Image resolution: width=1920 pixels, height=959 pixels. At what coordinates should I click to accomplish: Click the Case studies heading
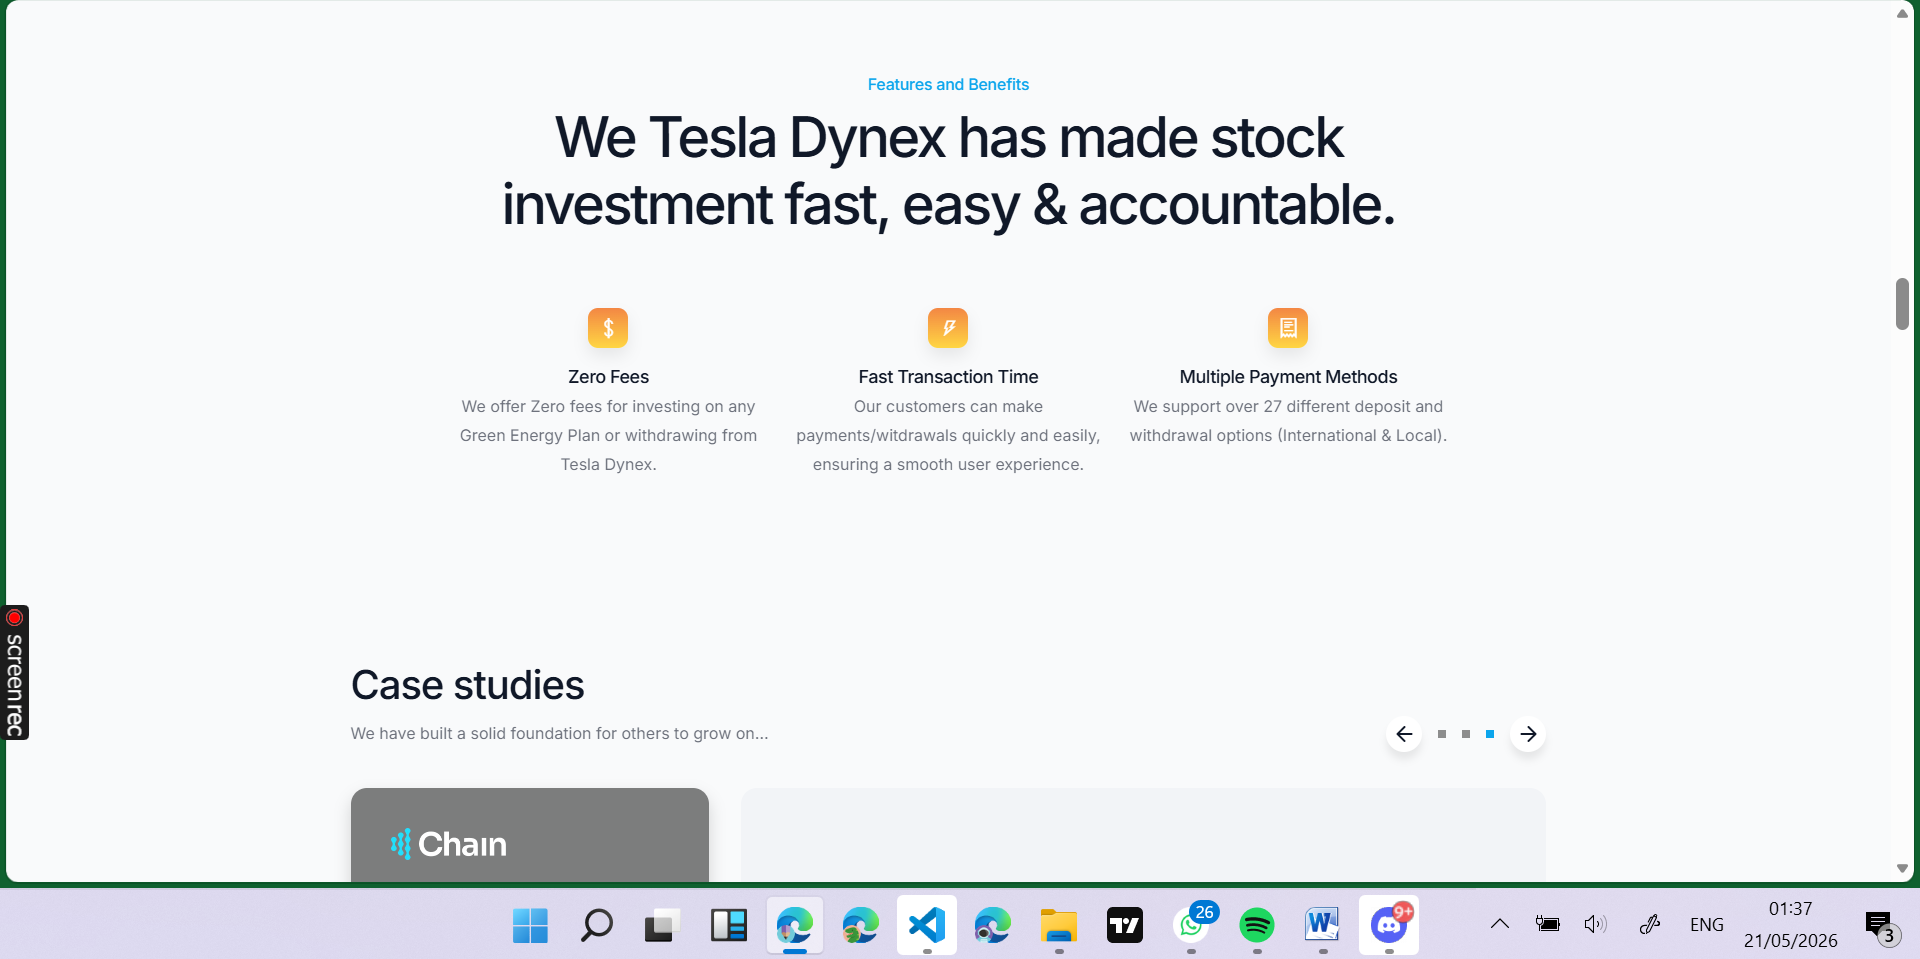pos(467,686)
